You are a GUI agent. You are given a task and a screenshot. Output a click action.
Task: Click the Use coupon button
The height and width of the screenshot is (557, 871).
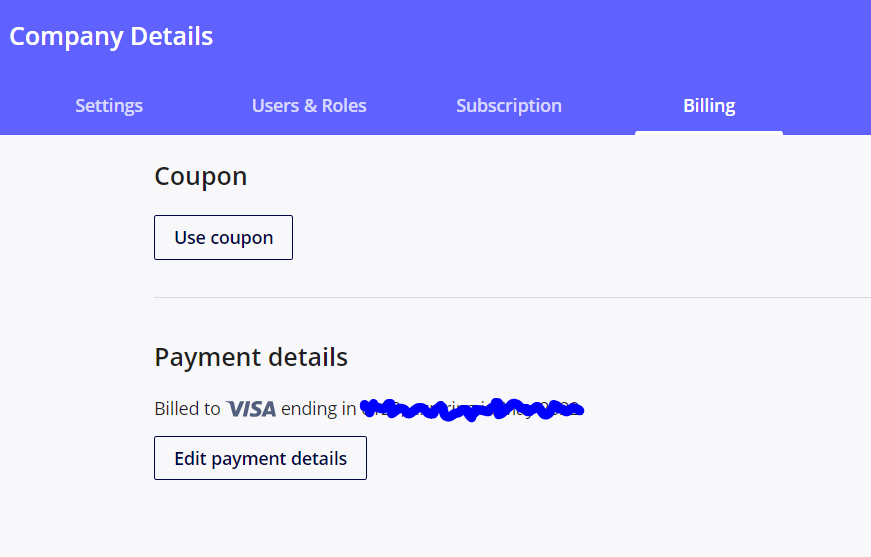[223, 238]
